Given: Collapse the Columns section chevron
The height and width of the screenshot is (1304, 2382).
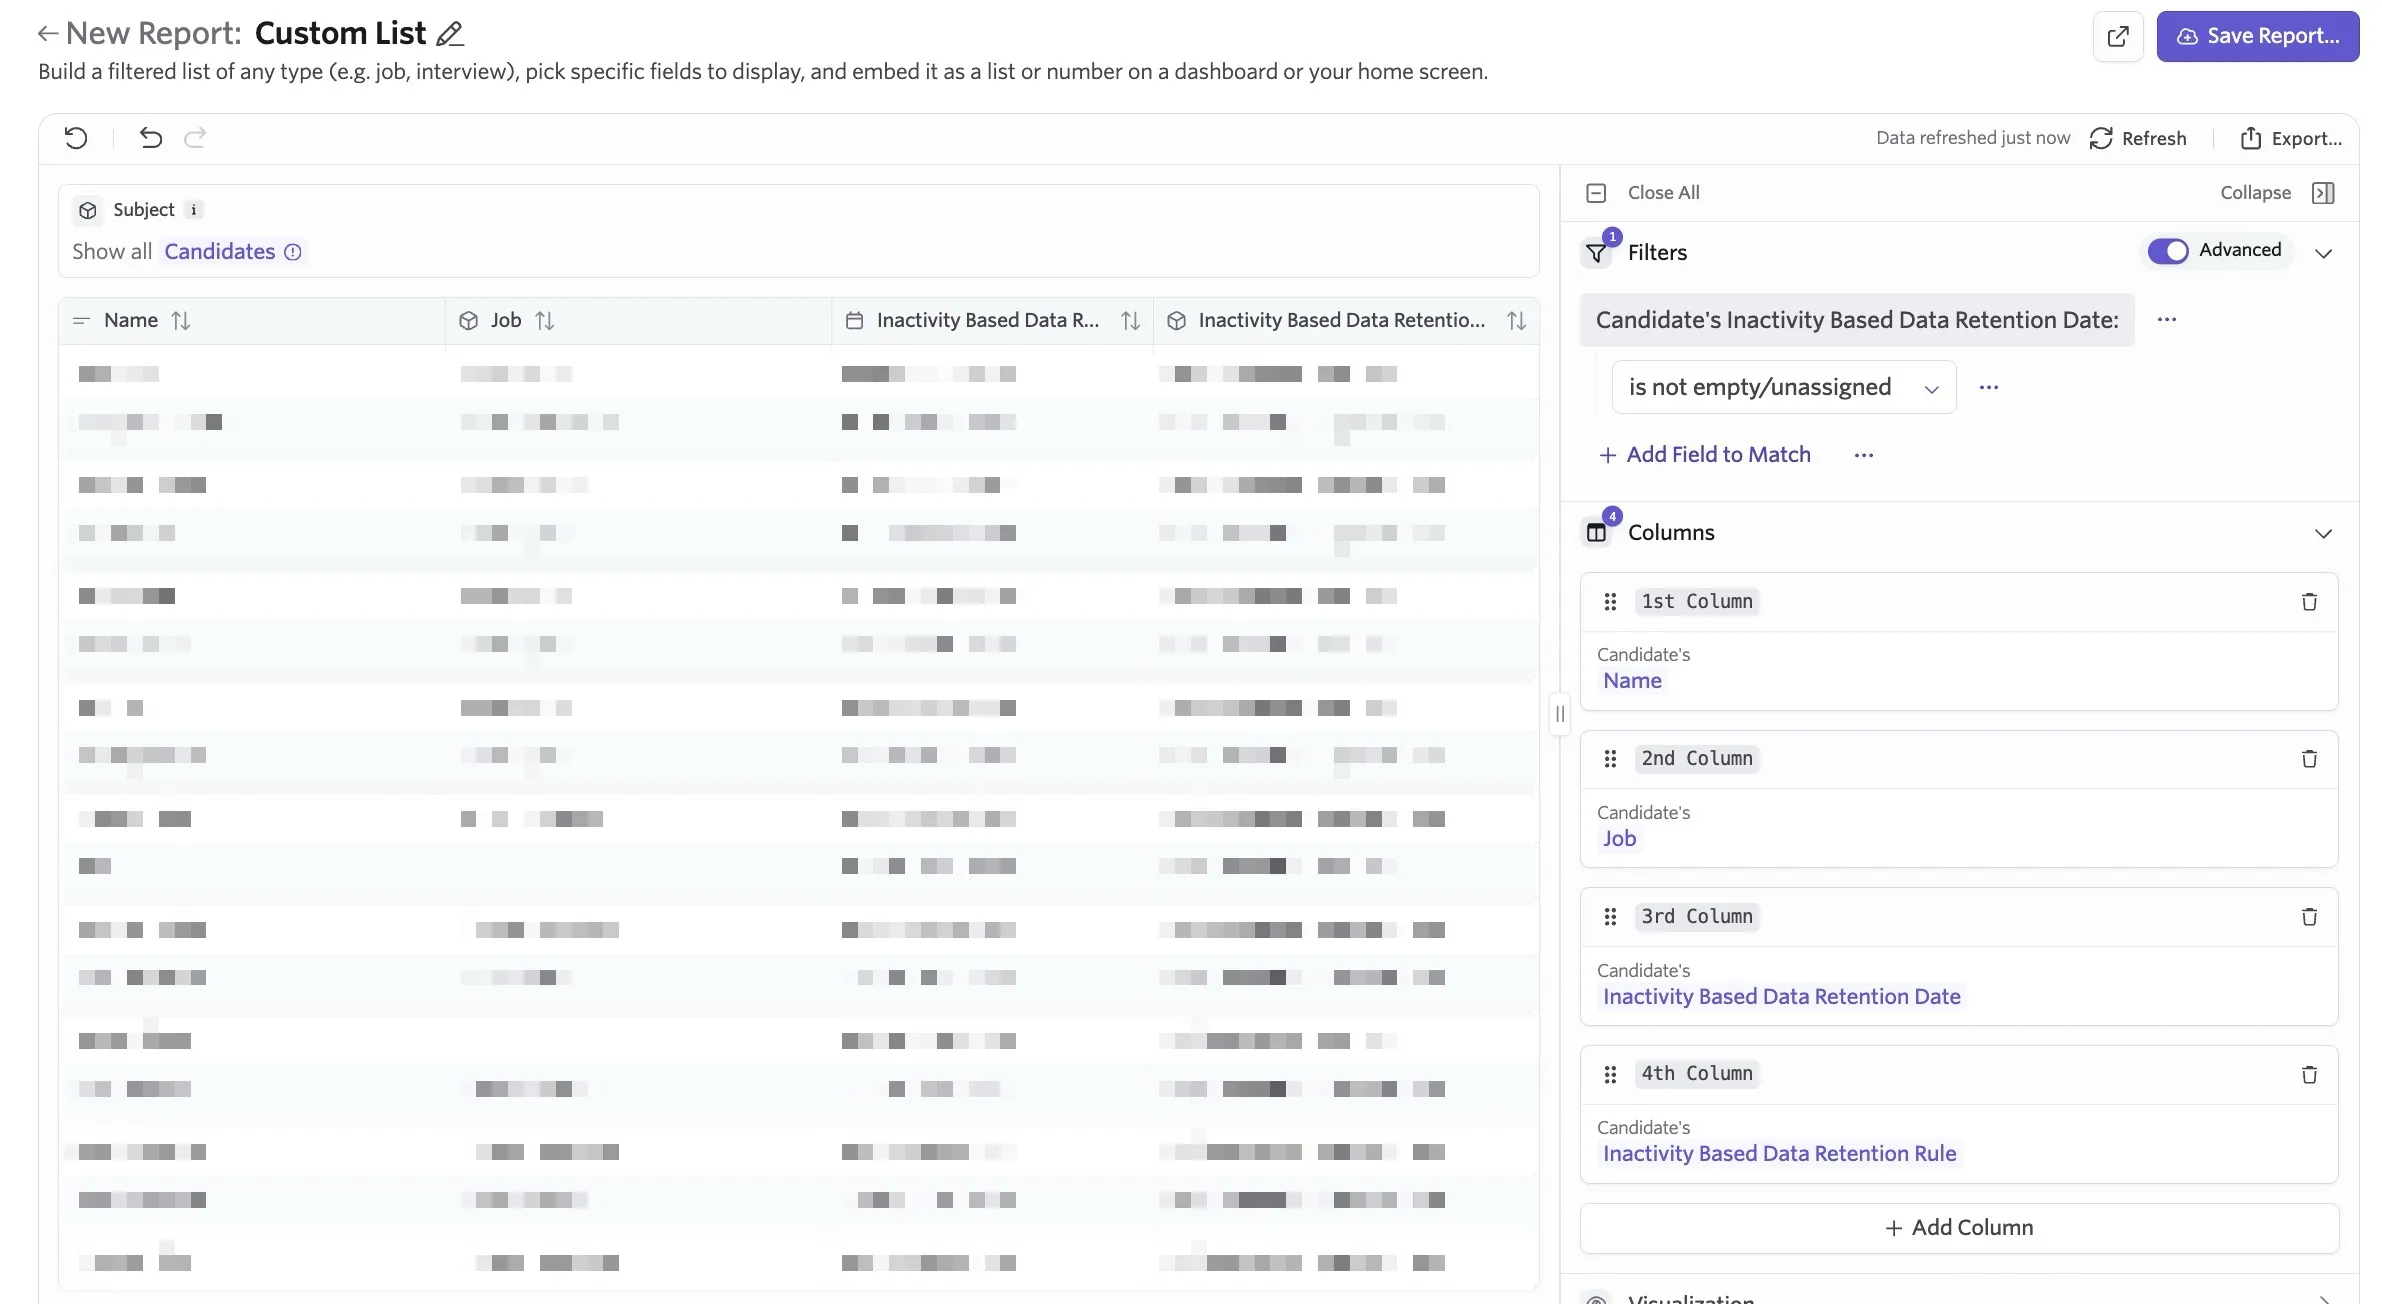Looking at the screenshot, I should [2323, 534].
